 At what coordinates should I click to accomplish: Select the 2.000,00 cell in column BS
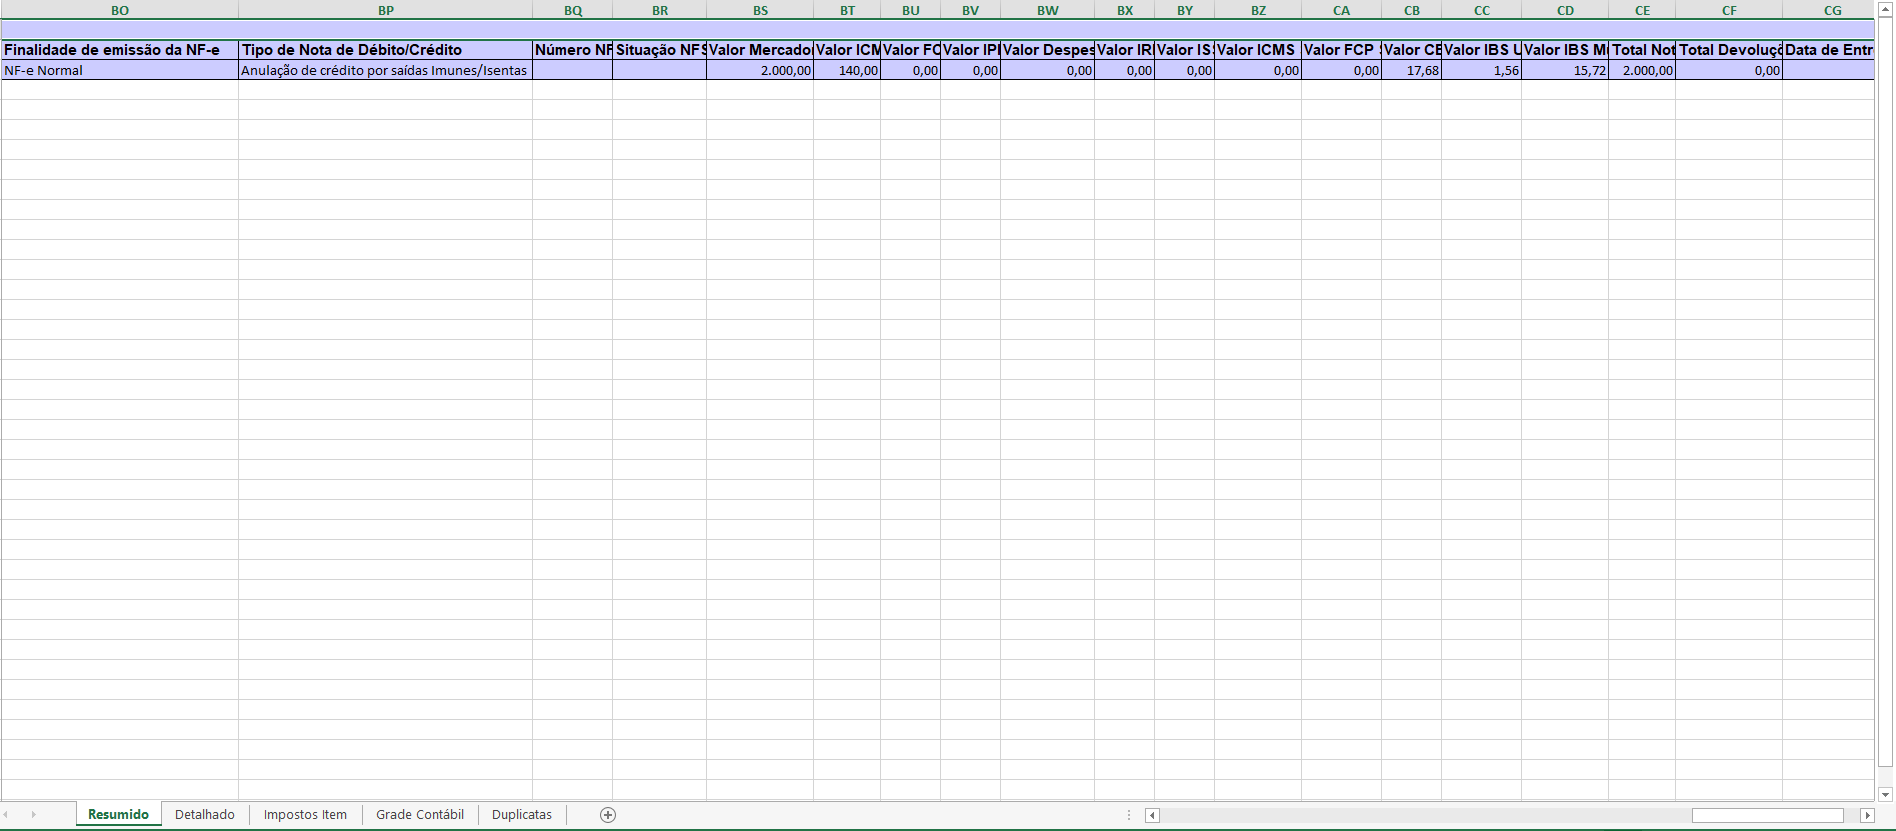(760, 71)
